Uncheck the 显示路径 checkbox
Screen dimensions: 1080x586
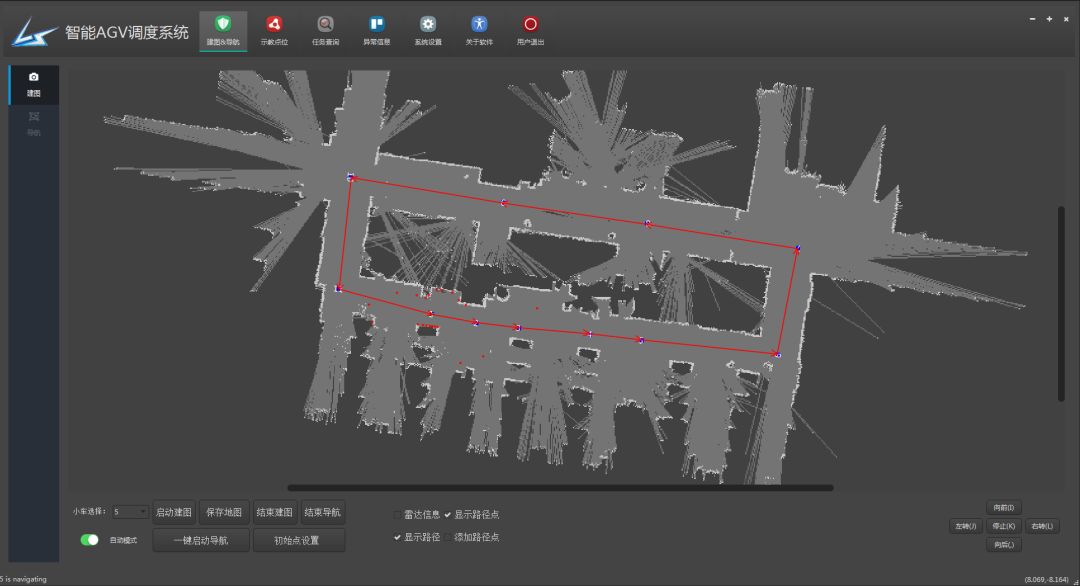[397, 537]
